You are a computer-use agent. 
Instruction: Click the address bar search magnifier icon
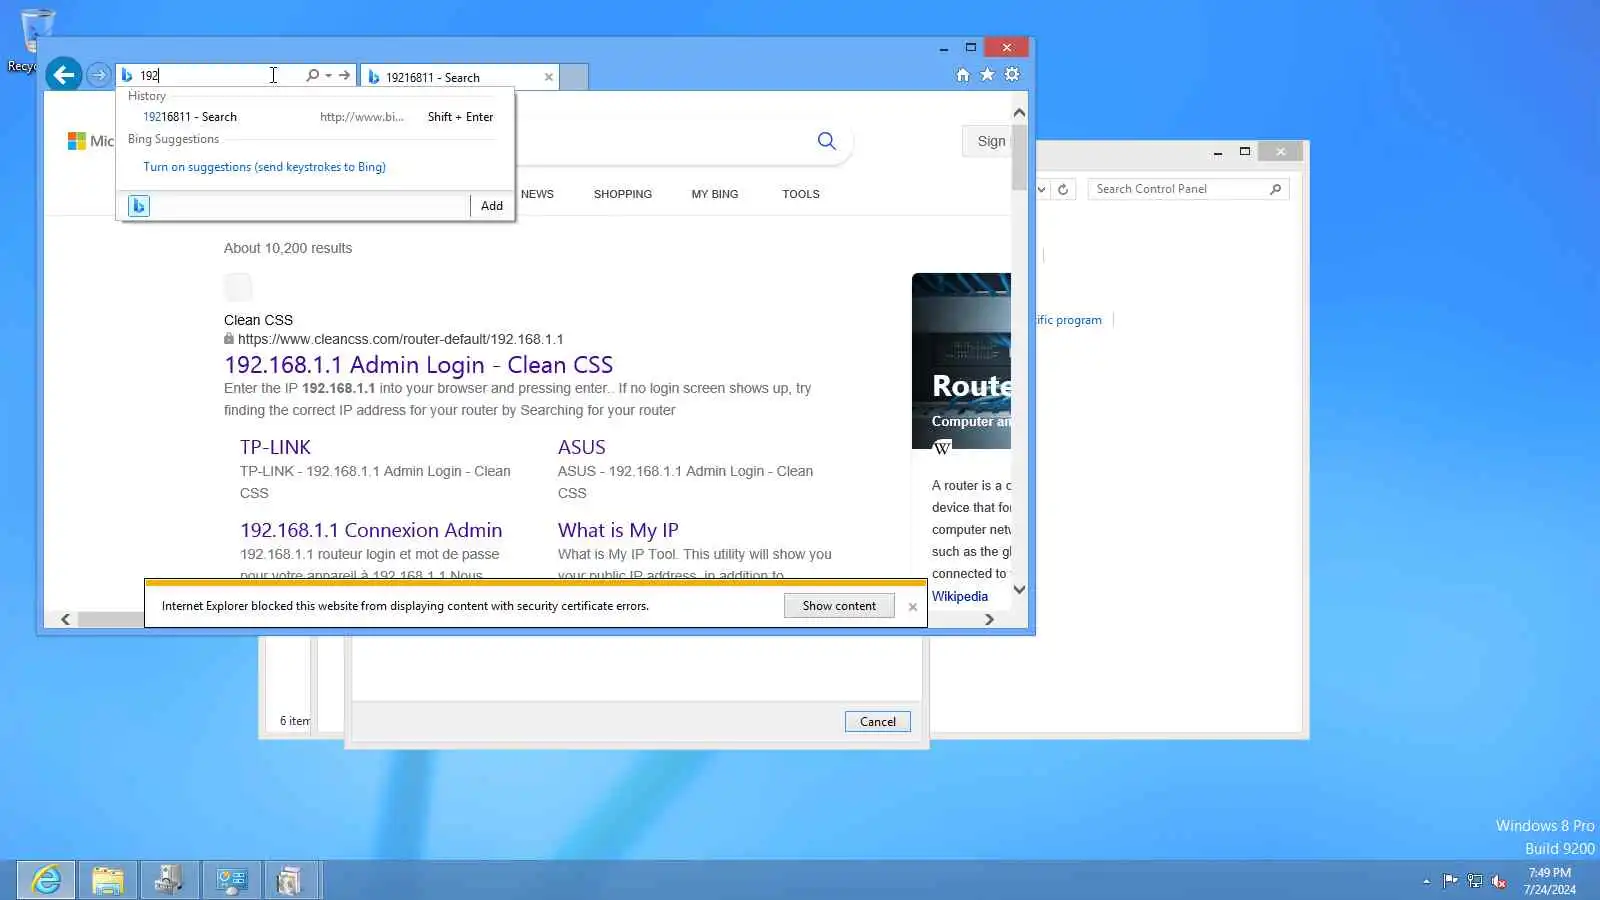tap(313, 75)
